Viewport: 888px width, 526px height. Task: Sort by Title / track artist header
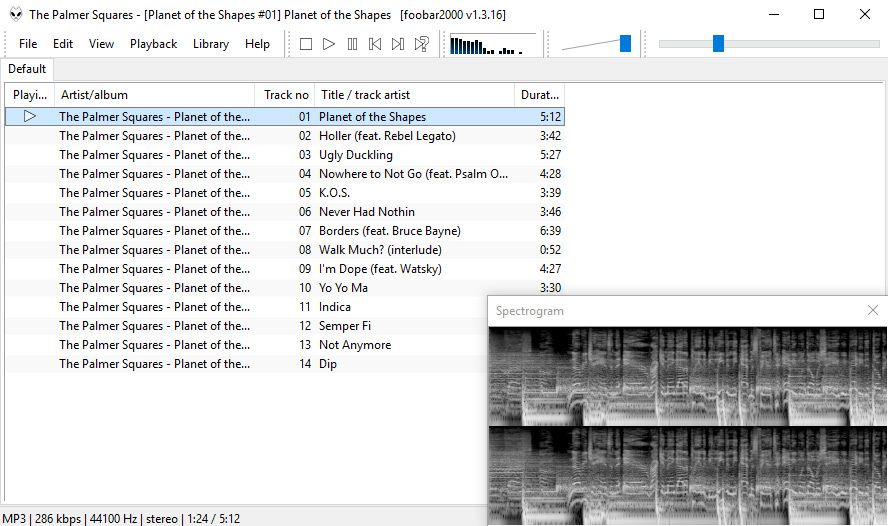pos(415,95)
